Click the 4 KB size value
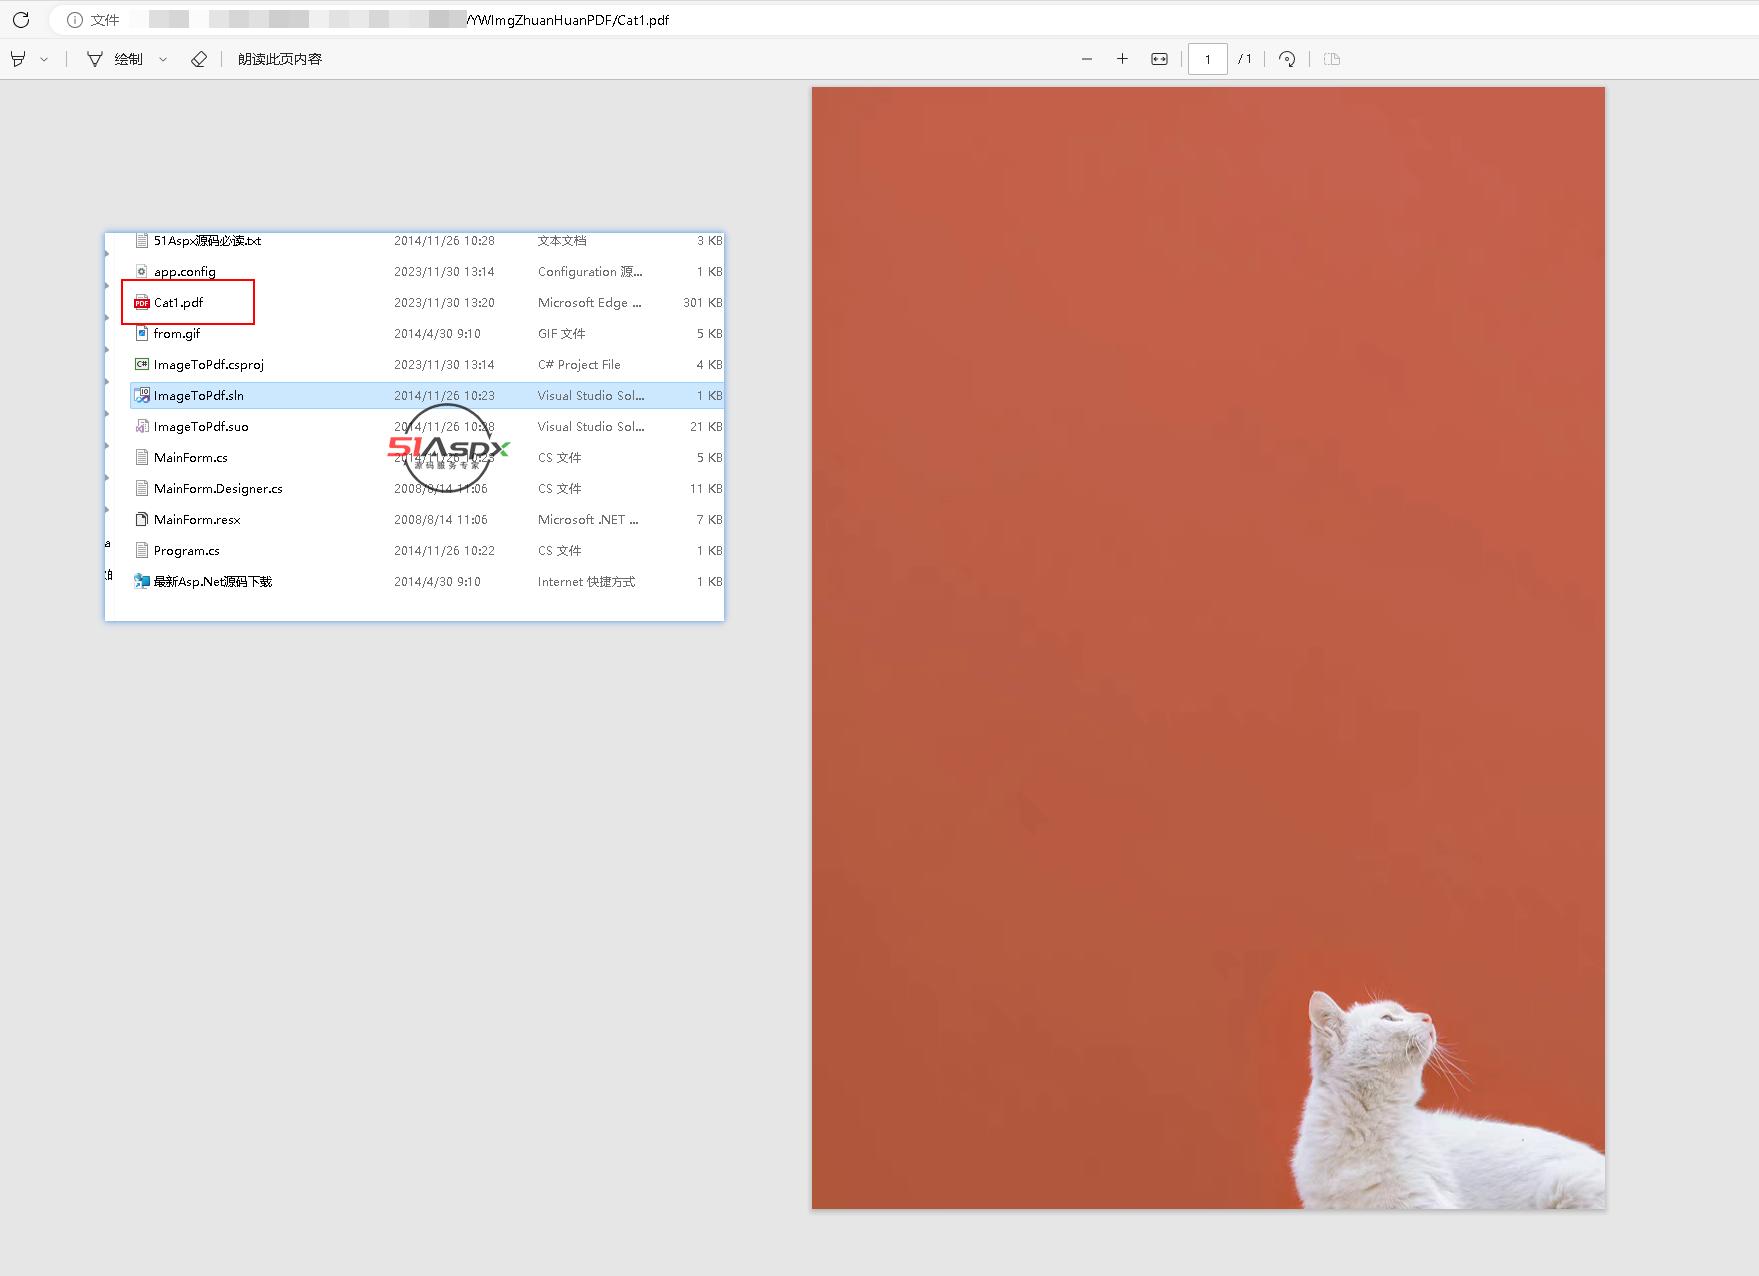Image resolution: width=1759 pixels, height=1276 pixels. pos(710,365)
